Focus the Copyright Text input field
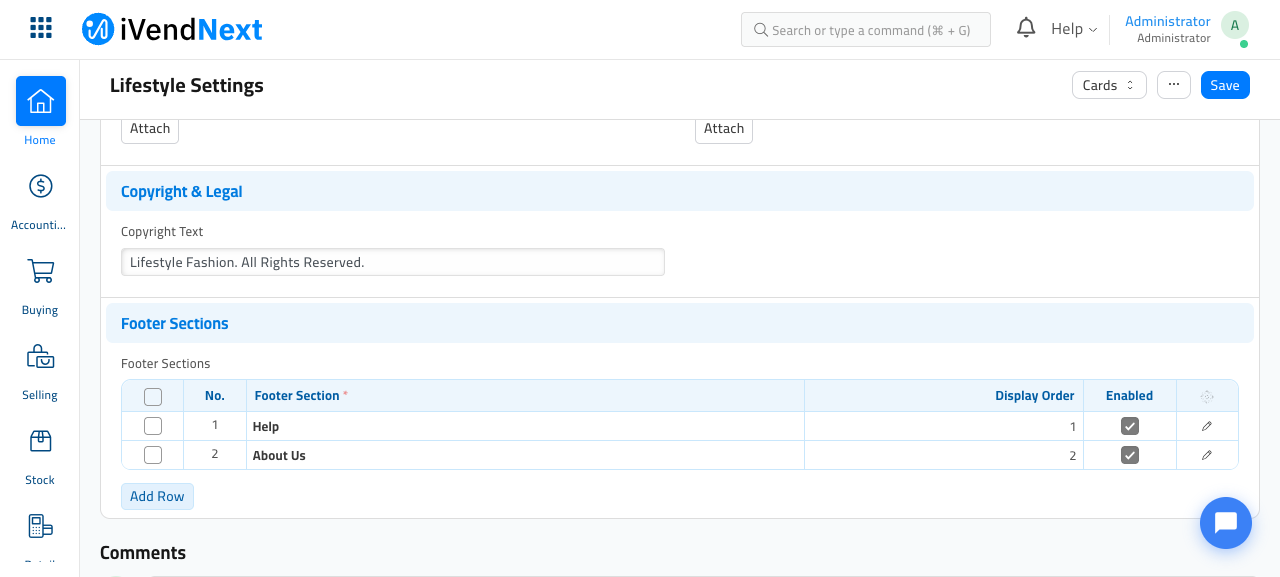Screen dimensions: 1280x577 coord(393,262)
